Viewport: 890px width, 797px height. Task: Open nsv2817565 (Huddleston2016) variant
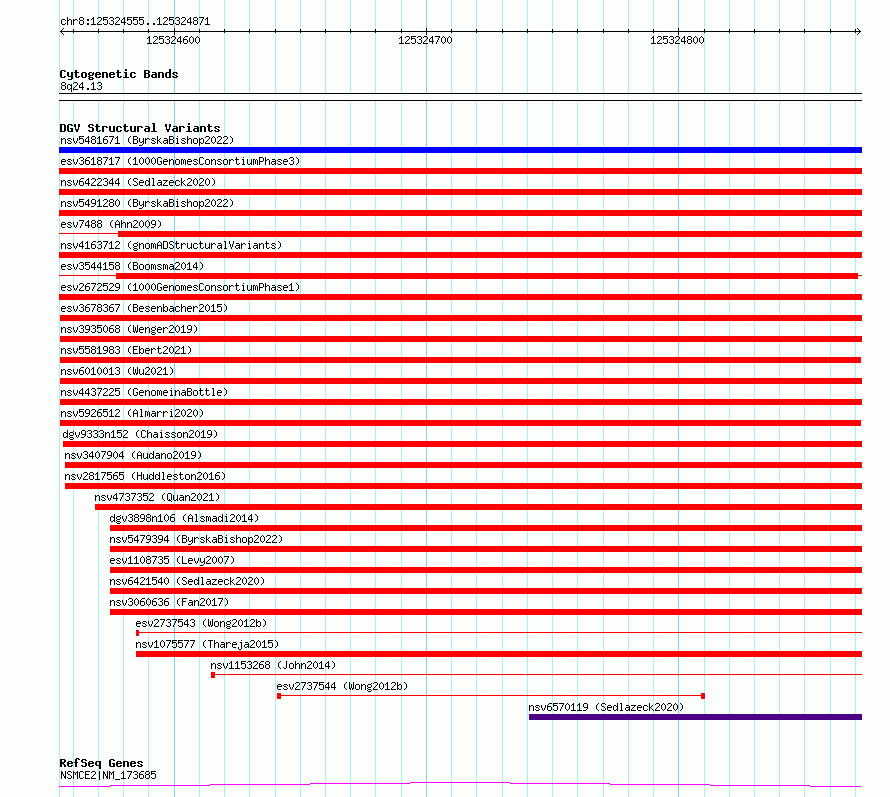[145, 476]
